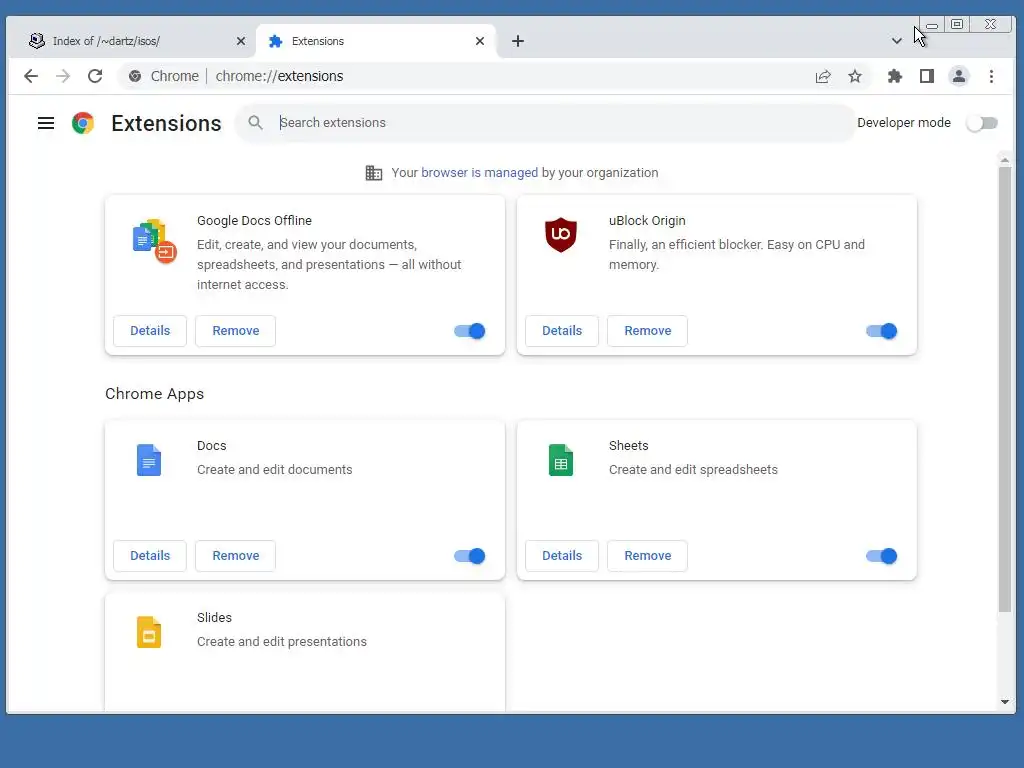
Task: Open the profile avatar icon
Action: click(x=959, y=76)
